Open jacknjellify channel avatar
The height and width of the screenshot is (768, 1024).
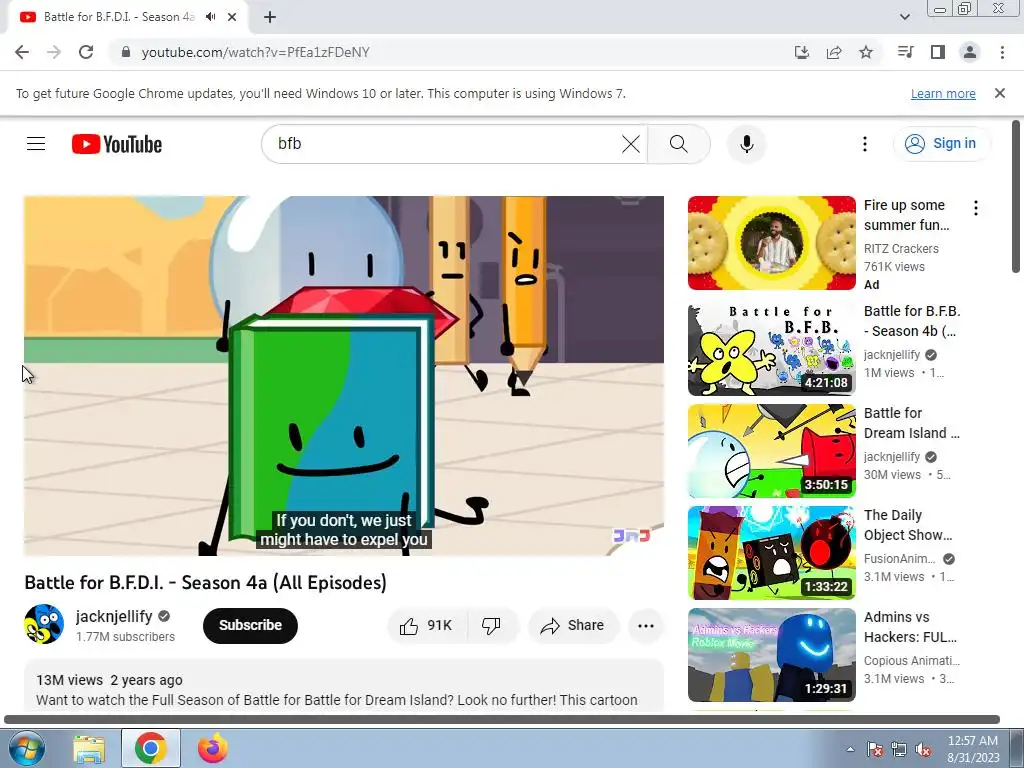point(44,624)
